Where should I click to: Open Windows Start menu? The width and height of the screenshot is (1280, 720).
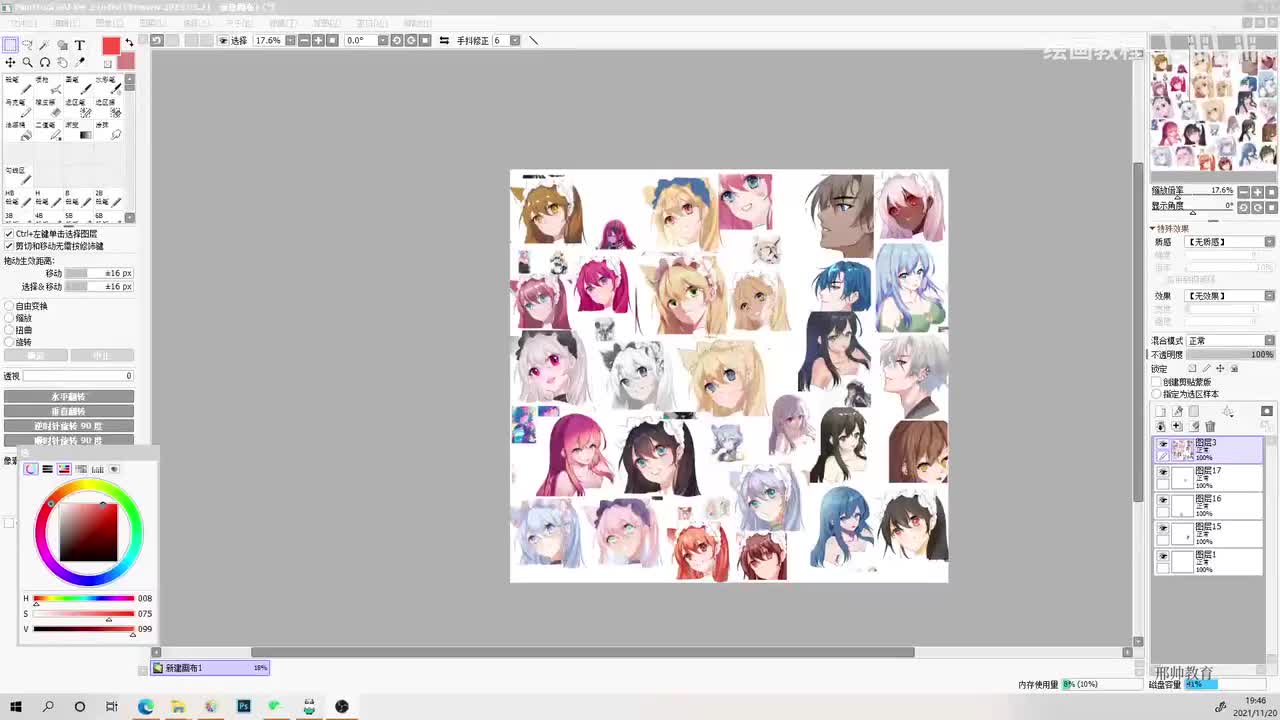coord(15,706)
